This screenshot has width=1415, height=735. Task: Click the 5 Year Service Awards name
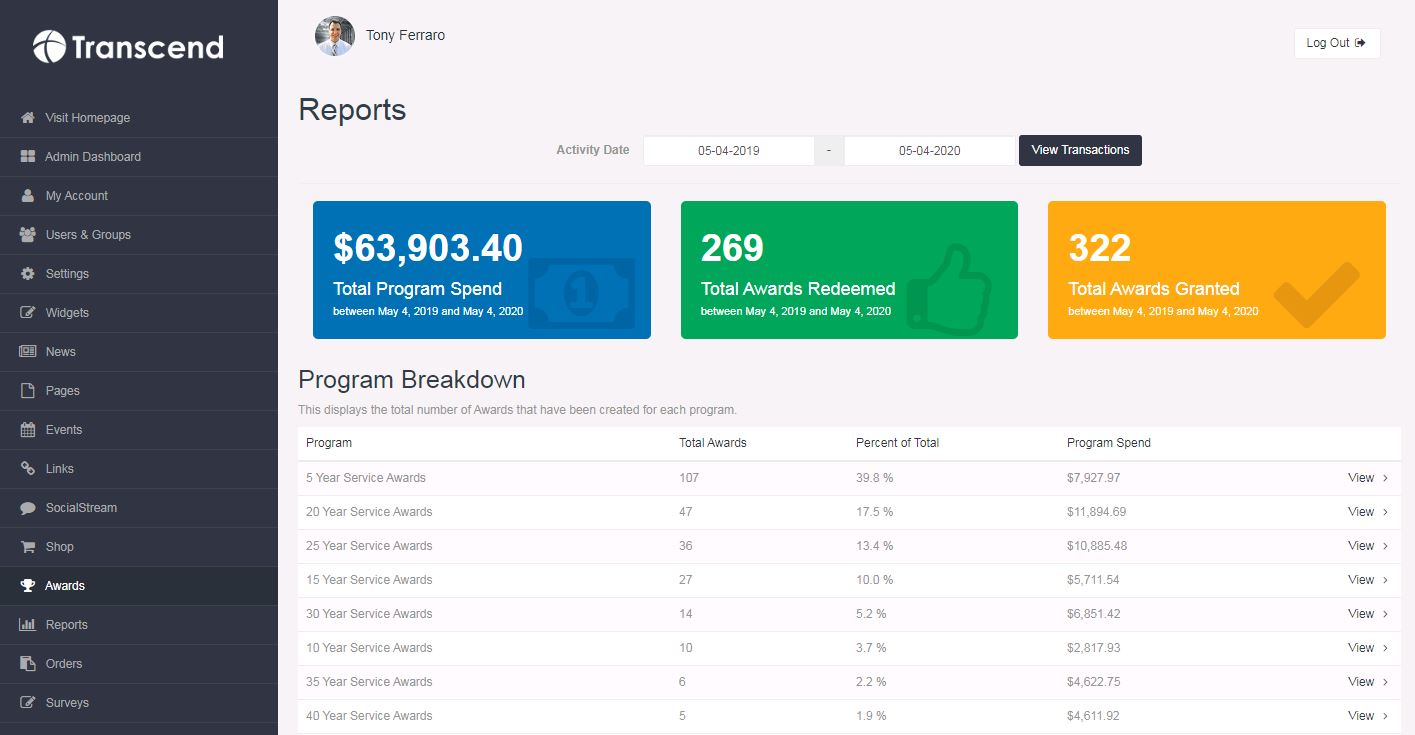[366, 478]
